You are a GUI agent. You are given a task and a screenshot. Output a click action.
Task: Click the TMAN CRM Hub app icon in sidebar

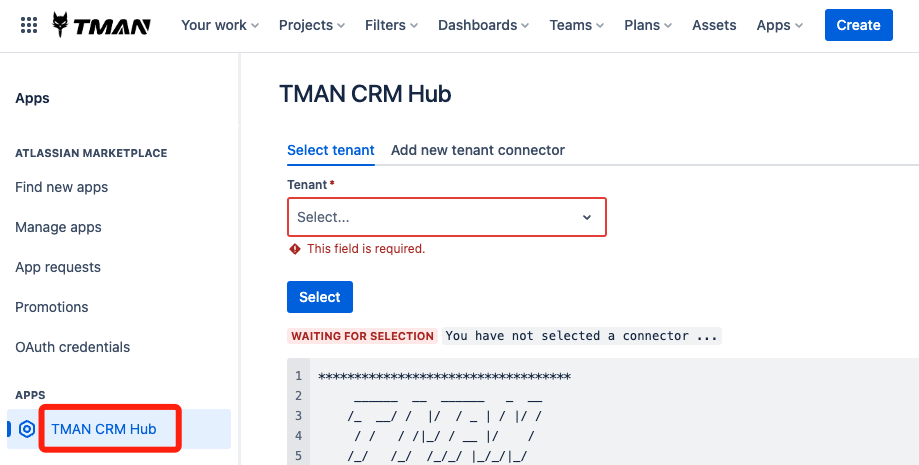[27, 429]
